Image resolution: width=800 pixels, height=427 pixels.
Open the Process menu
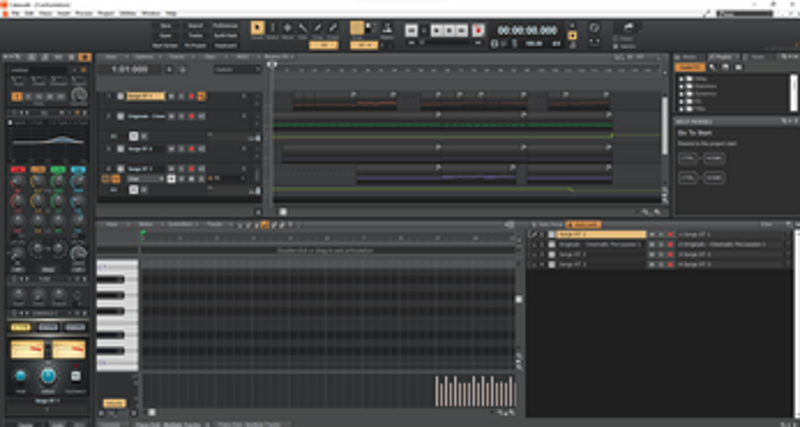84,13
